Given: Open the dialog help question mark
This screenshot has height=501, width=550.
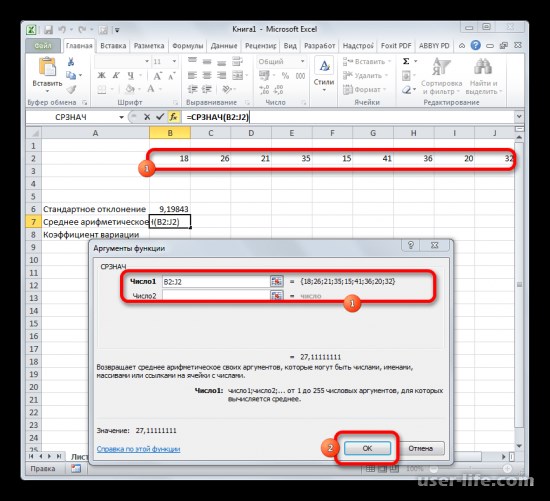Looking at the screenshot, I should pos(411,245).
